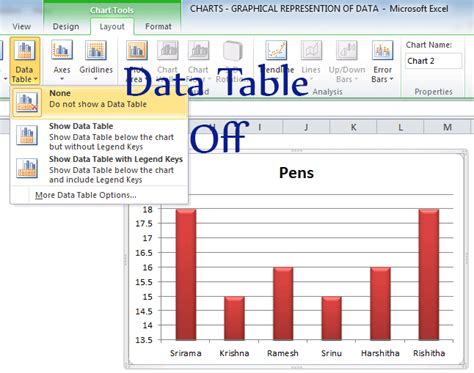The height and width of the screenshot is (373, 474).
Task: Select column header K
Action: (x=353, y=127)
